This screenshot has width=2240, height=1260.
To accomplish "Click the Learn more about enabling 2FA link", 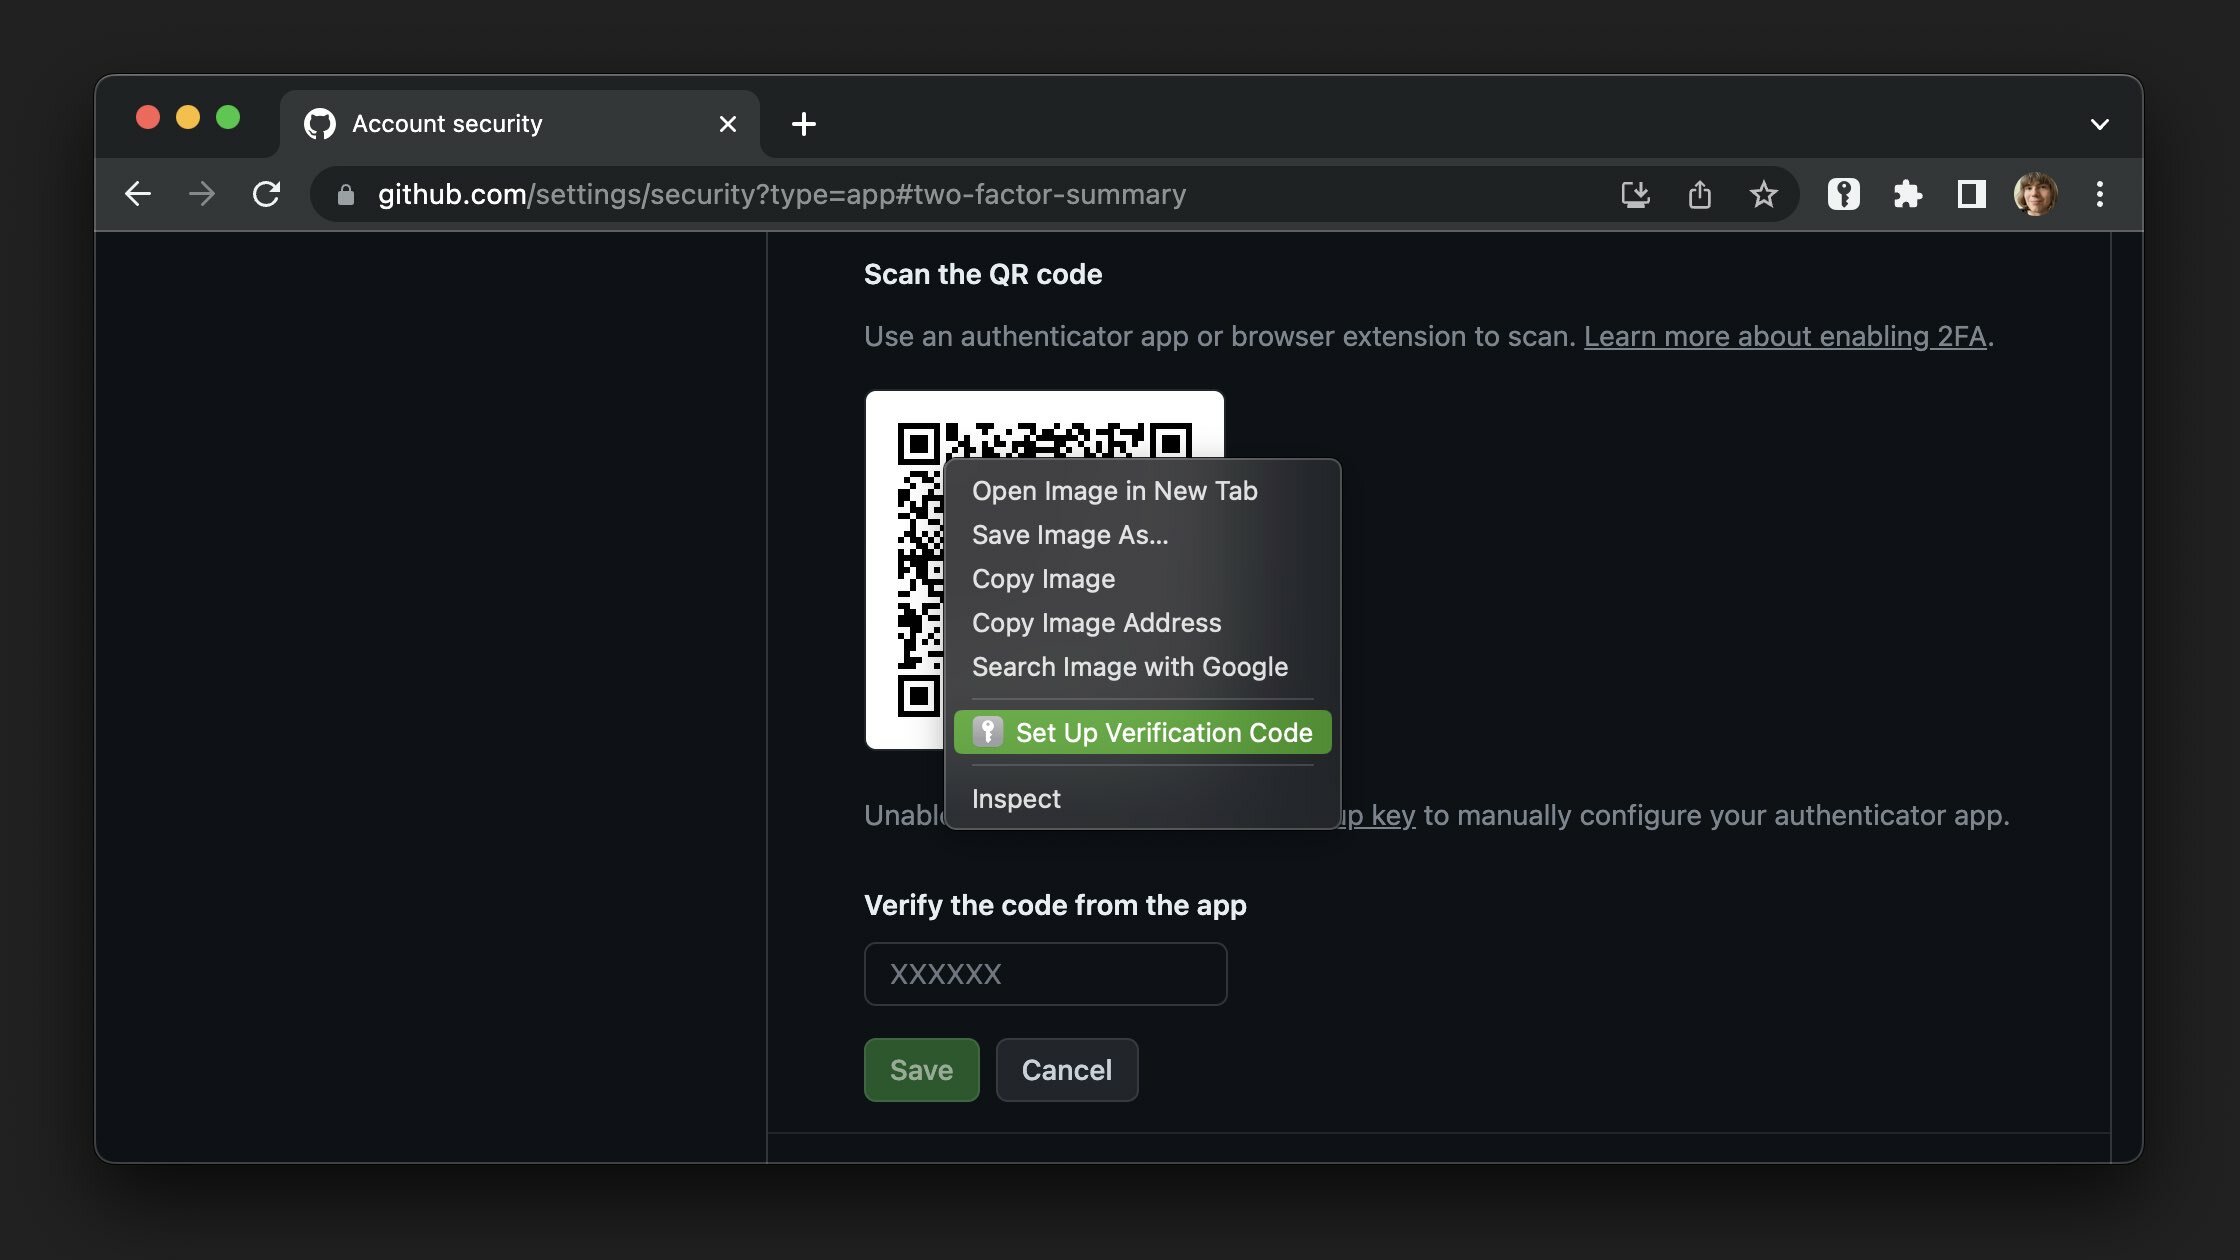I will pyautogui.click(x=1785, y=335).
